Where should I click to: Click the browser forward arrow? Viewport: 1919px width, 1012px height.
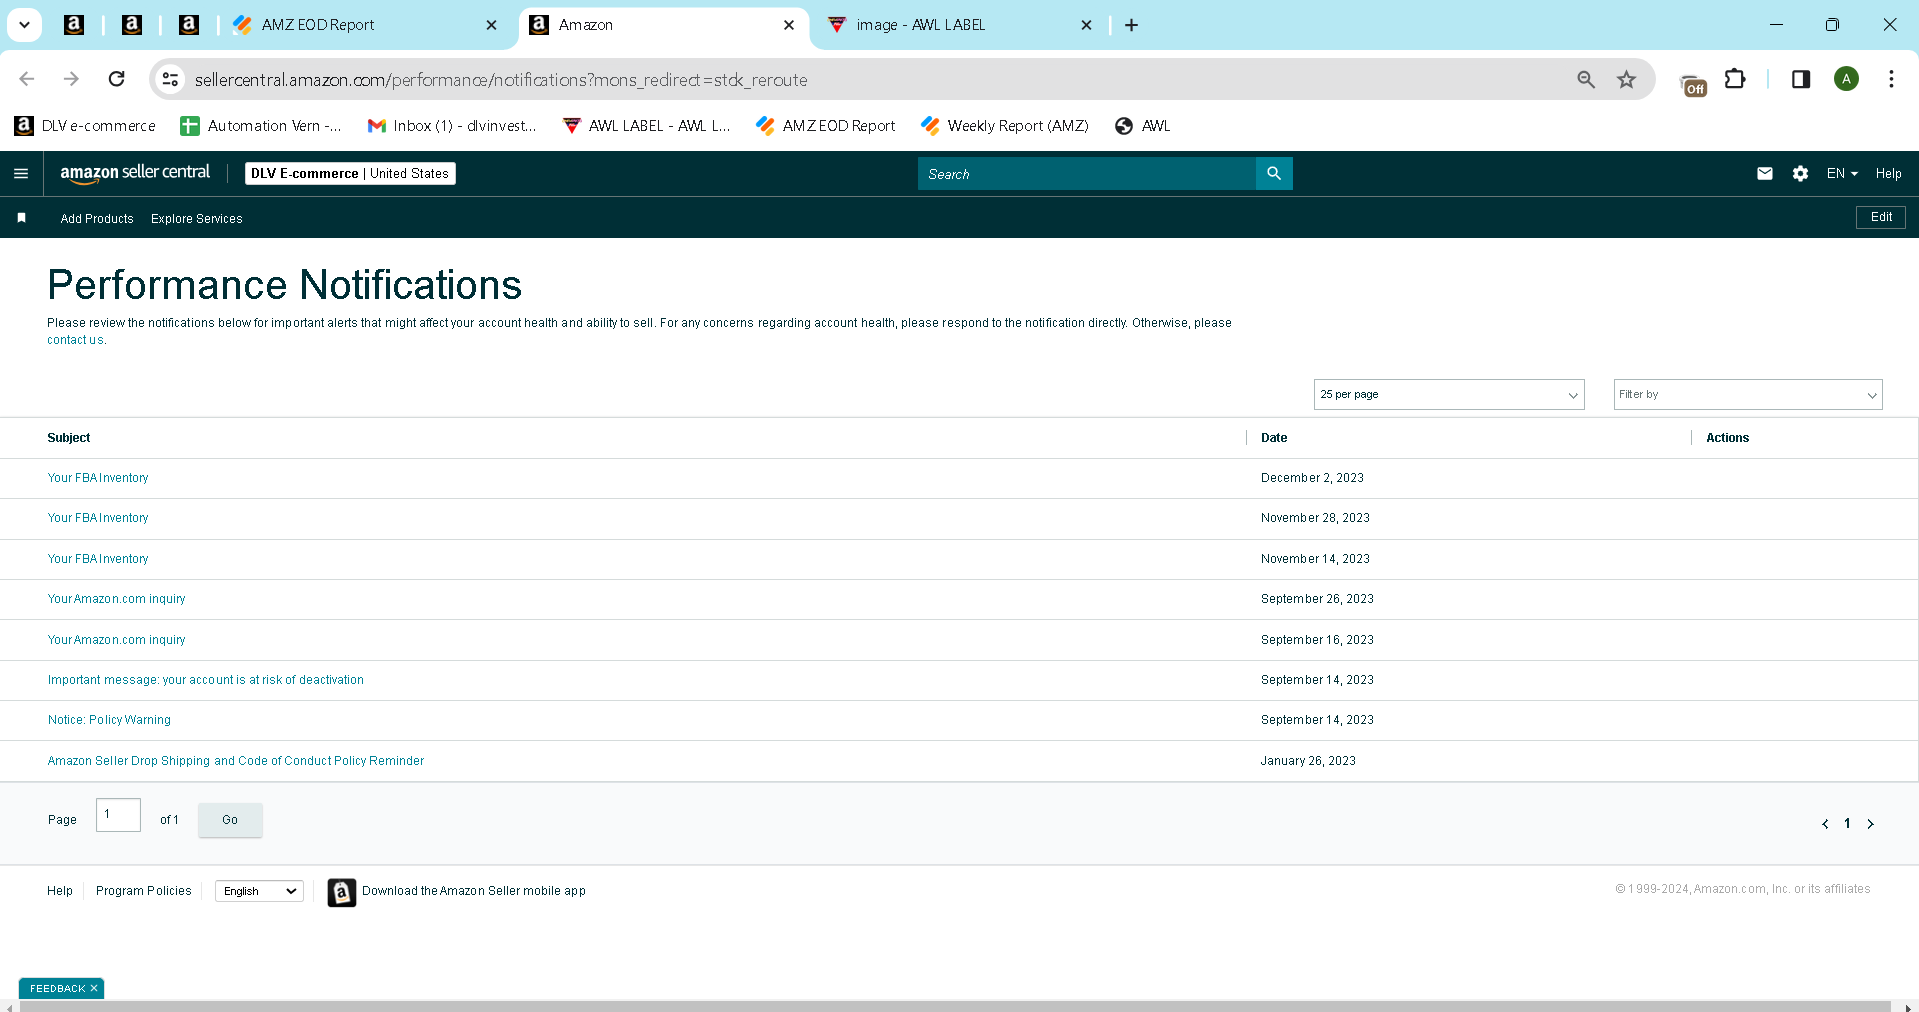pyautogui.click(x=71, y=79)
